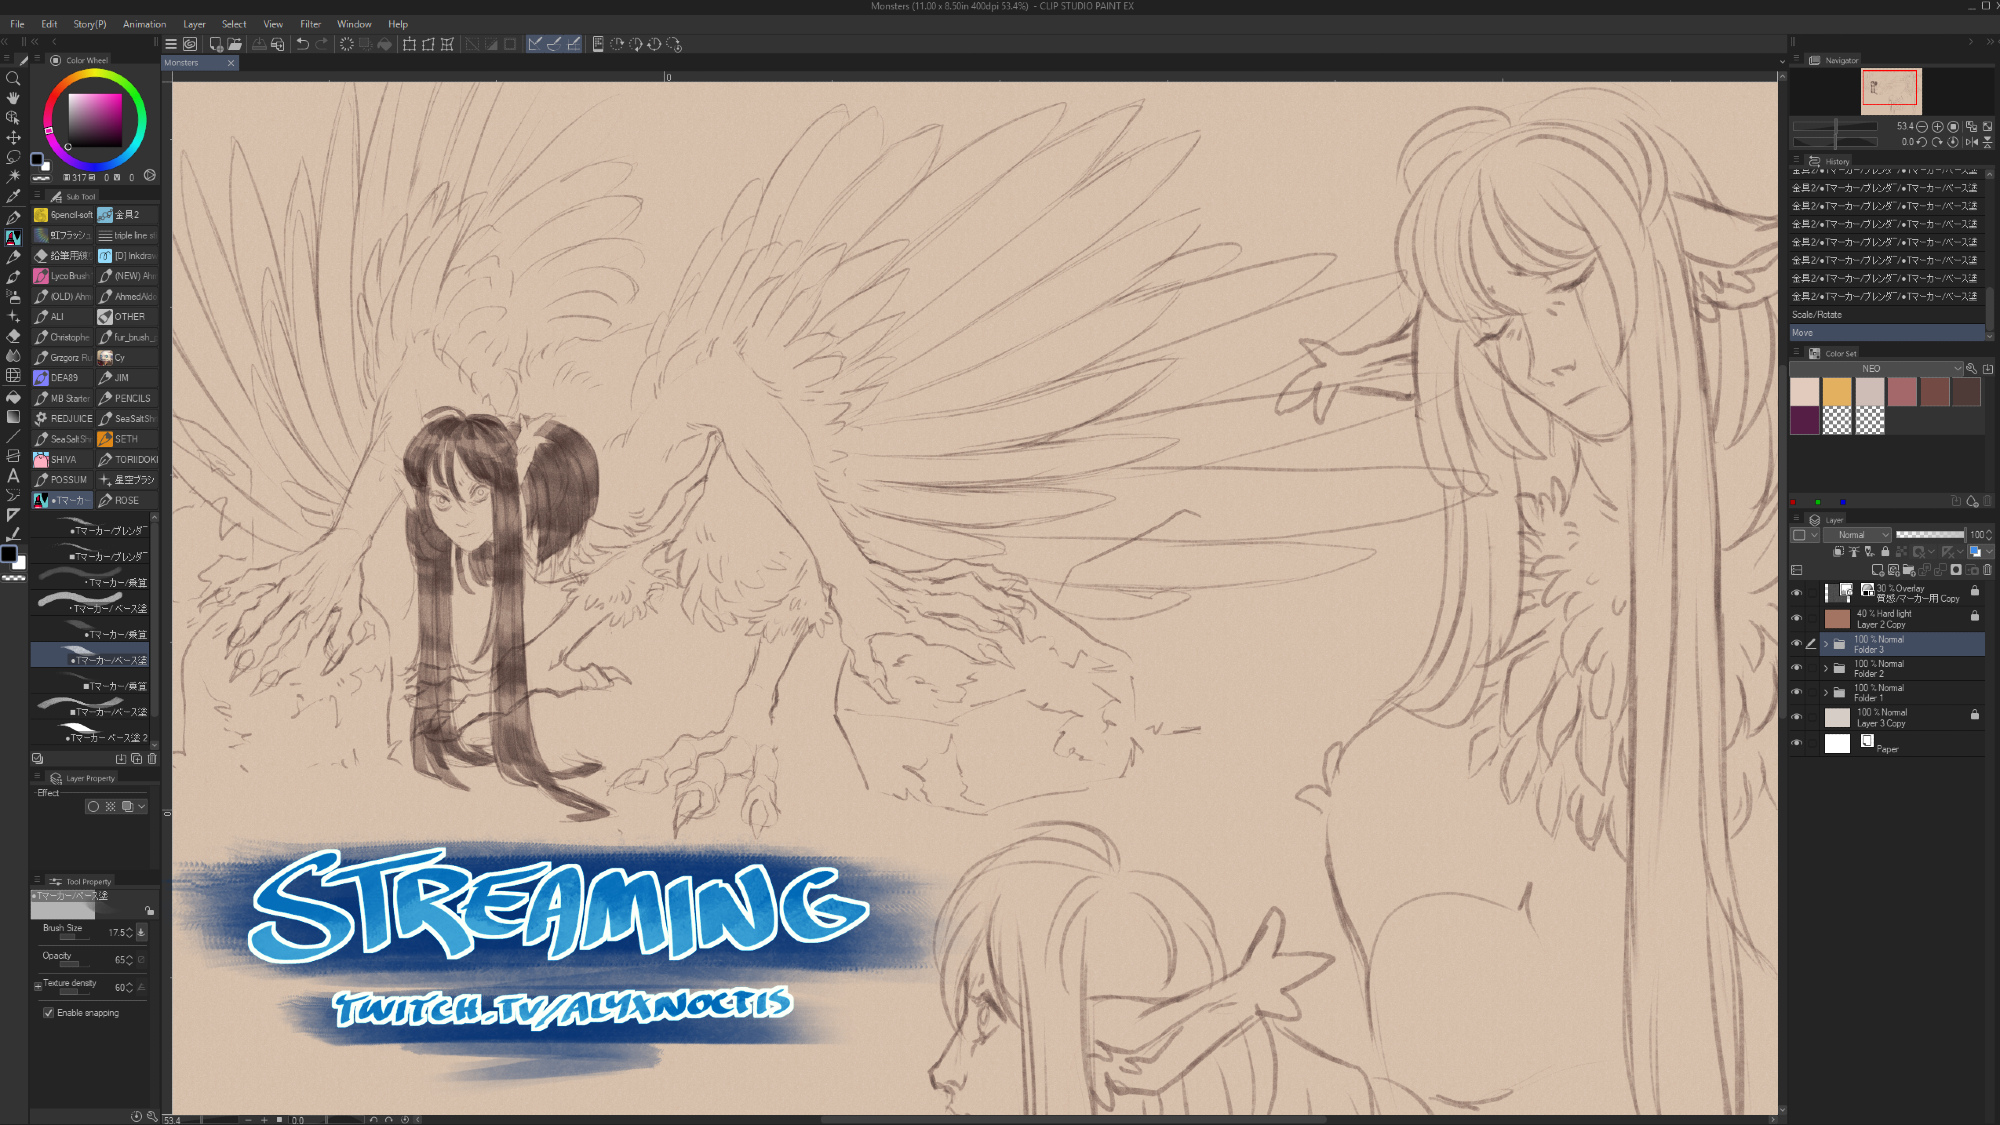
Task: Hide the Paper layer visibility eye
Action: point(1796,743)
